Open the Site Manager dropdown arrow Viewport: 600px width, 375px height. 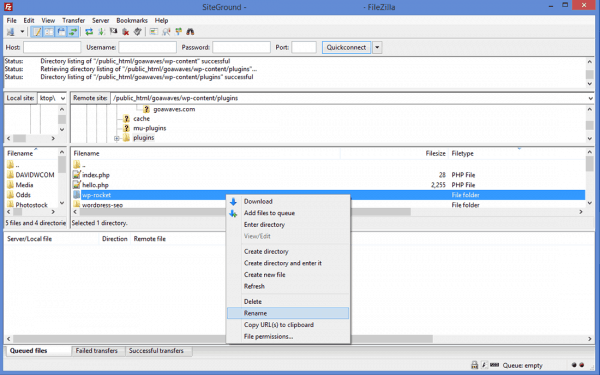click(22, 32)
